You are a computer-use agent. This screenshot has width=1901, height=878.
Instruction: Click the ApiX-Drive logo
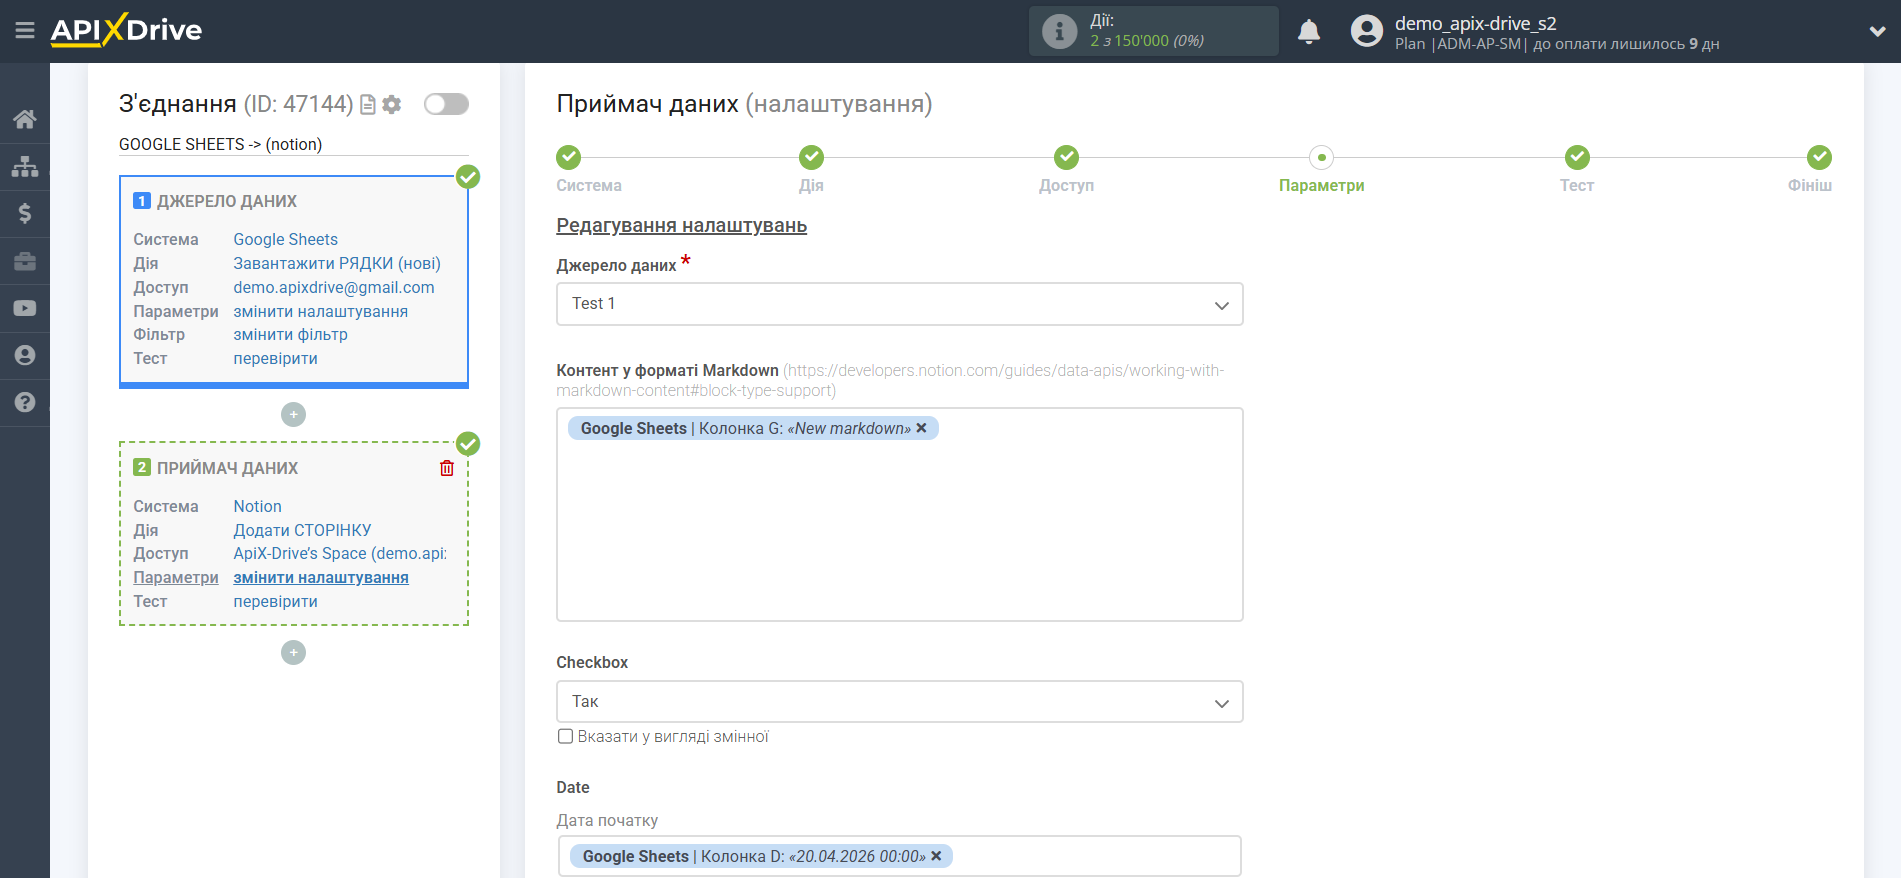(126, 30)
